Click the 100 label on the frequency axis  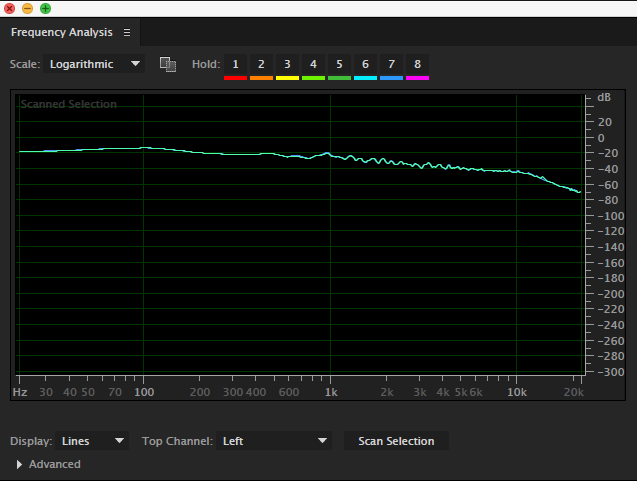tap(144, 392)
